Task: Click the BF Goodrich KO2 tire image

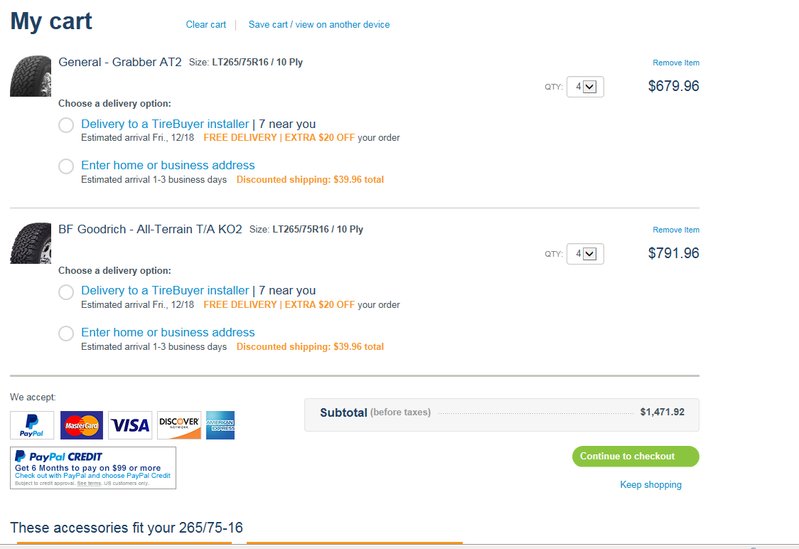Action: click(31, 243)
